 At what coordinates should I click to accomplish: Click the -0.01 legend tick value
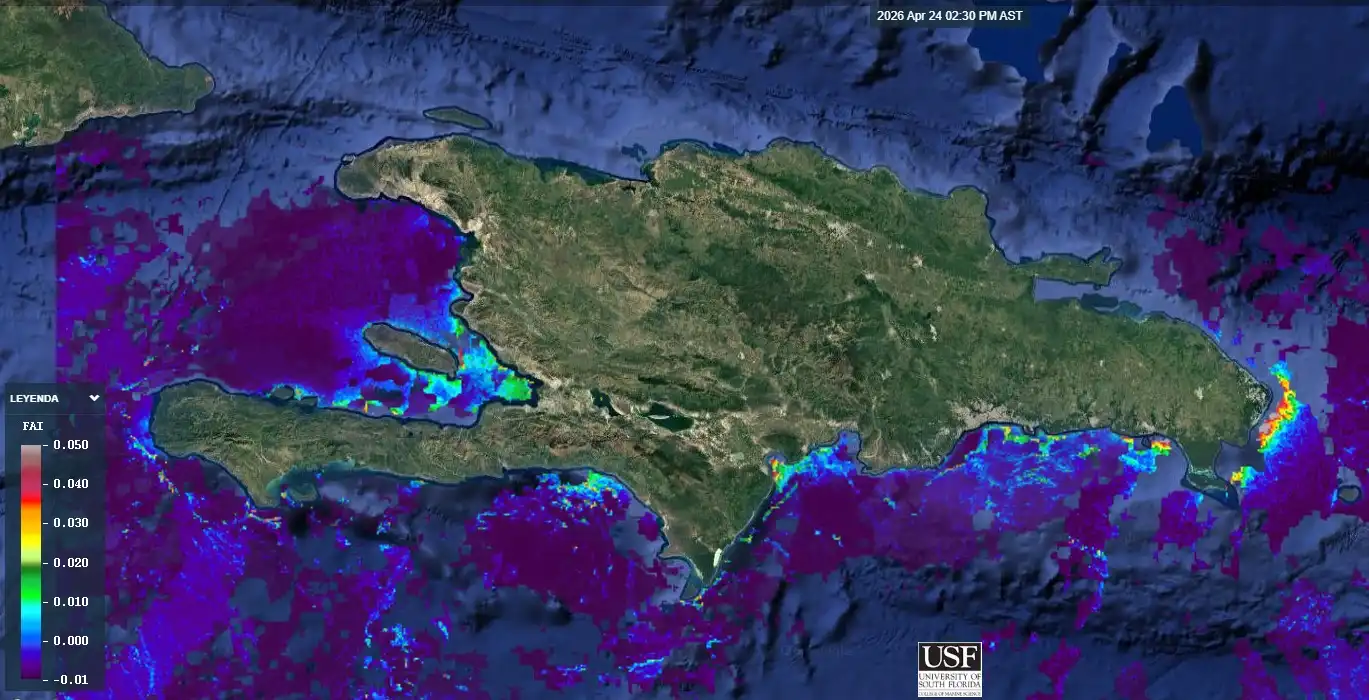(x=71, y=680)
